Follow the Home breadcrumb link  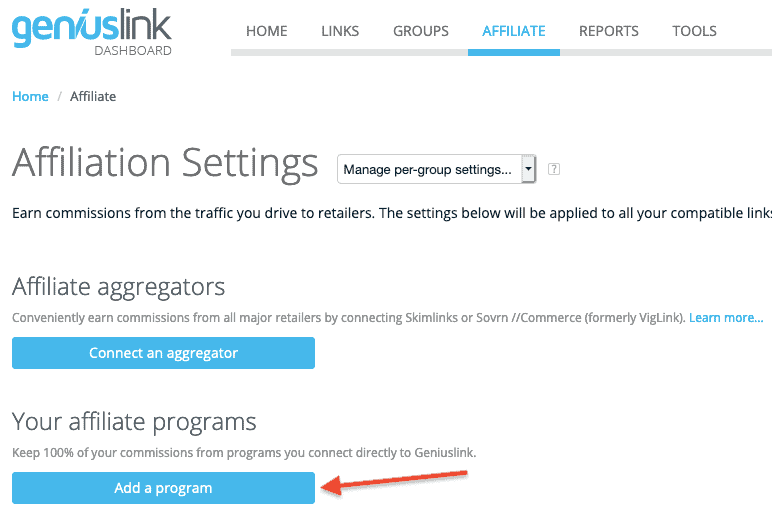tap(30, 96)
